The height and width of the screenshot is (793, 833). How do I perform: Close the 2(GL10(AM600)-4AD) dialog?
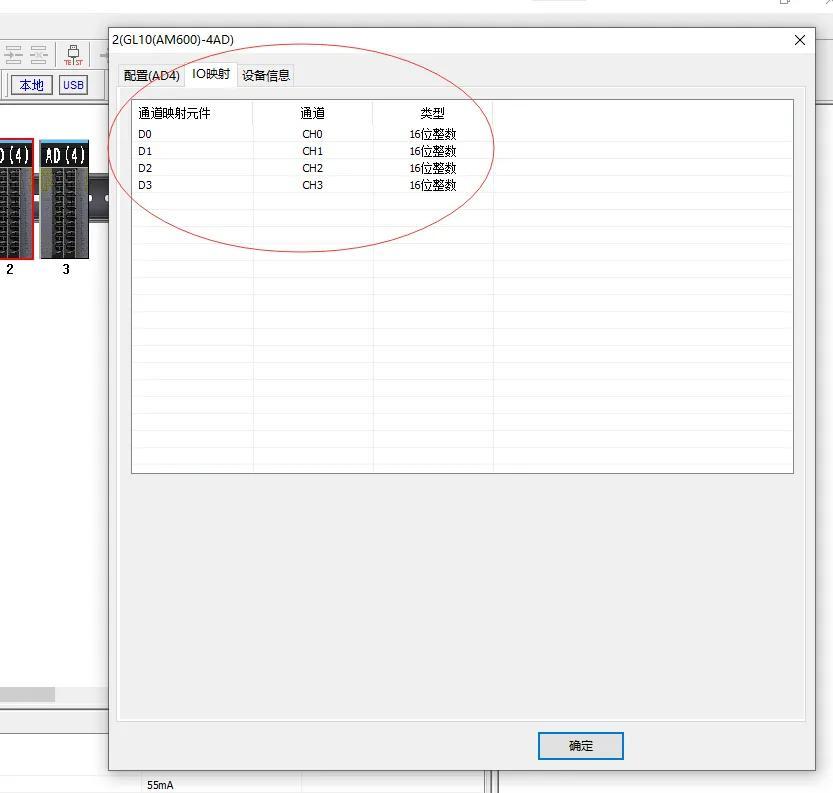tap(800, 40)
